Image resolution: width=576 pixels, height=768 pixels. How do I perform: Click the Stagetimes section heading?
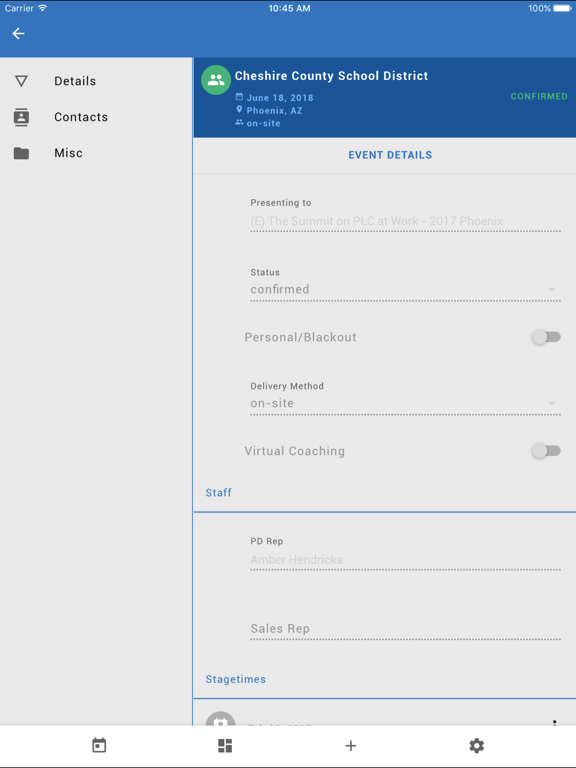236,679
